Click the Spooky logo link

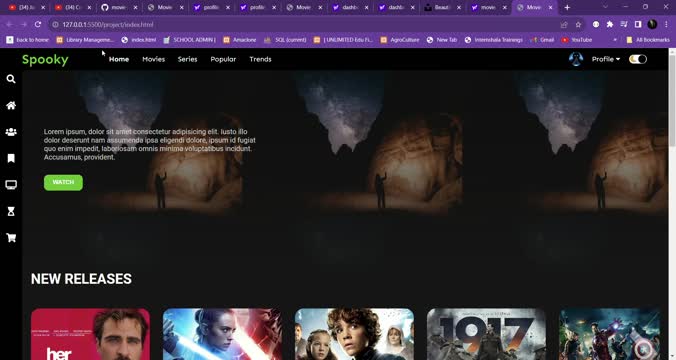45,59
